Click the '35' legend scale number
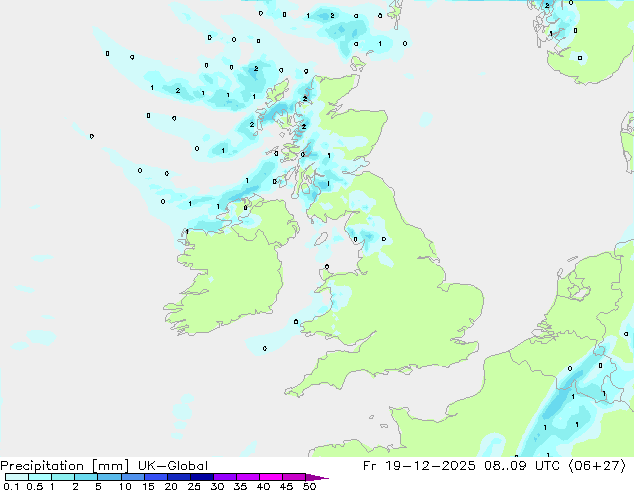 tap(240, 486)
